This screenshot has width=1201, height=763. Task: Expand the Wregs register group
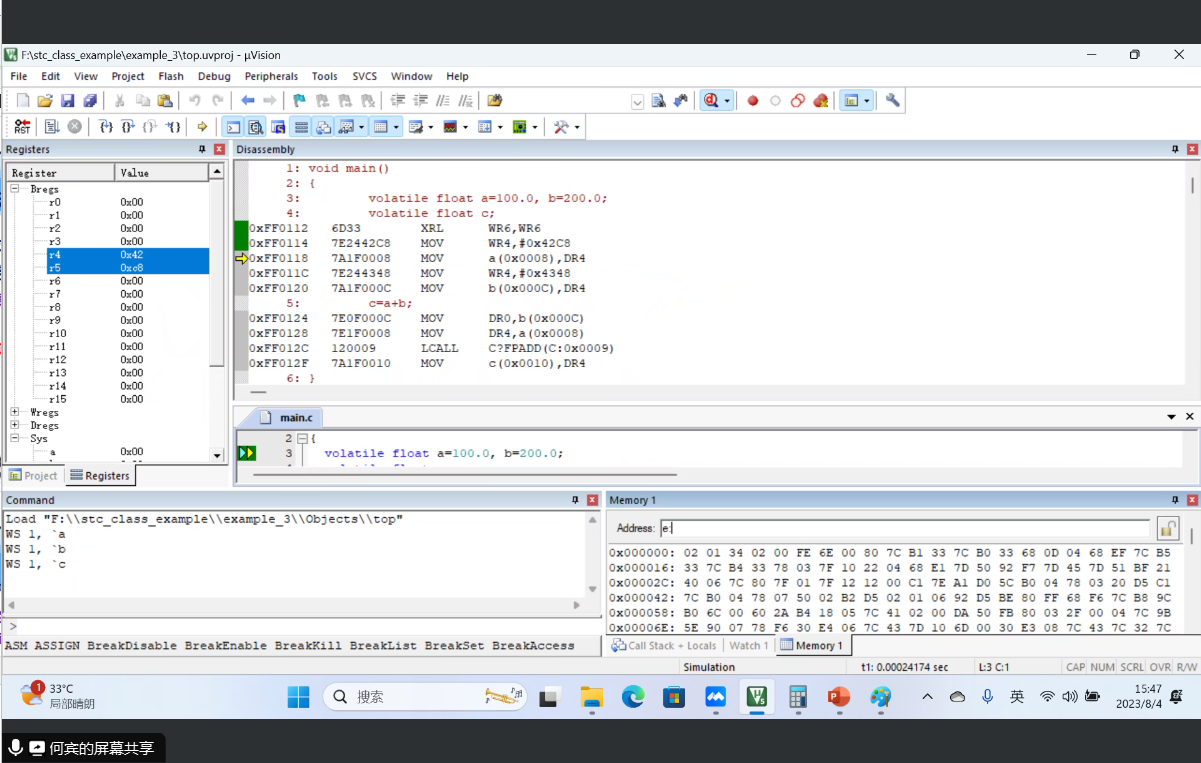(x=16, y=412)
